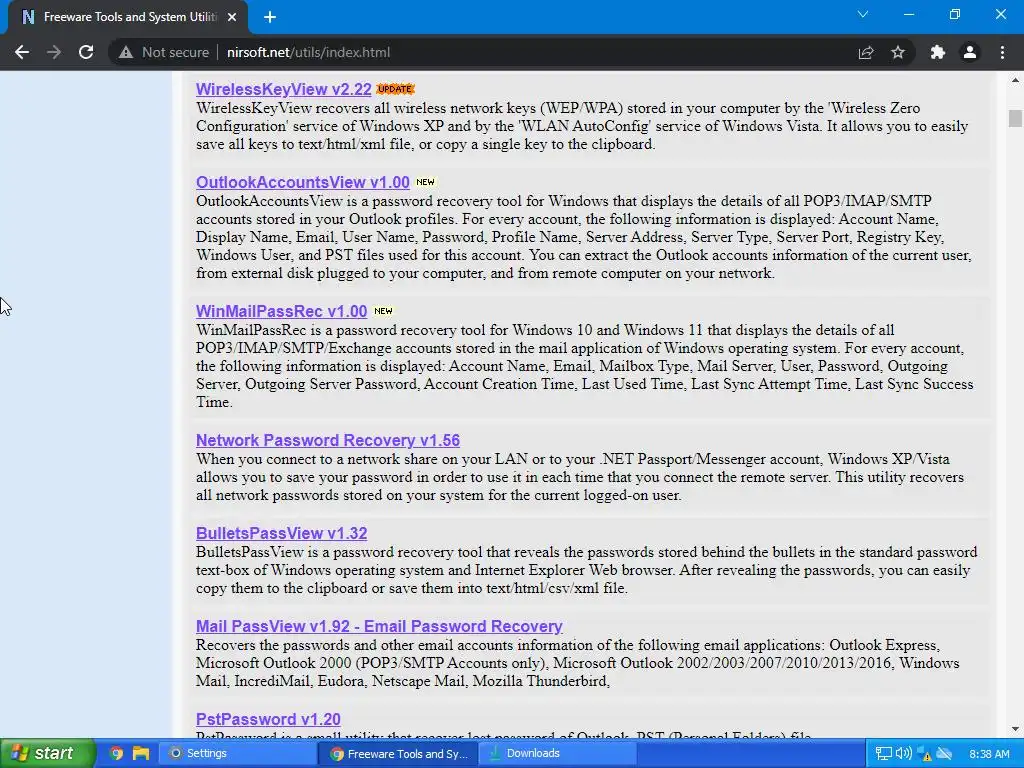This screenshot has height=768, width=1024.
Task: Expand the tab search chevron
Action: coord(863,14)
